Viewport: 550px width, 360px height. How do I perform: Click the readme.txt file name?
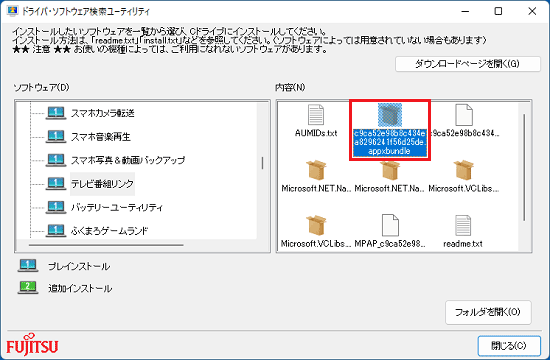pyautogui.click(x=463, y=244)
